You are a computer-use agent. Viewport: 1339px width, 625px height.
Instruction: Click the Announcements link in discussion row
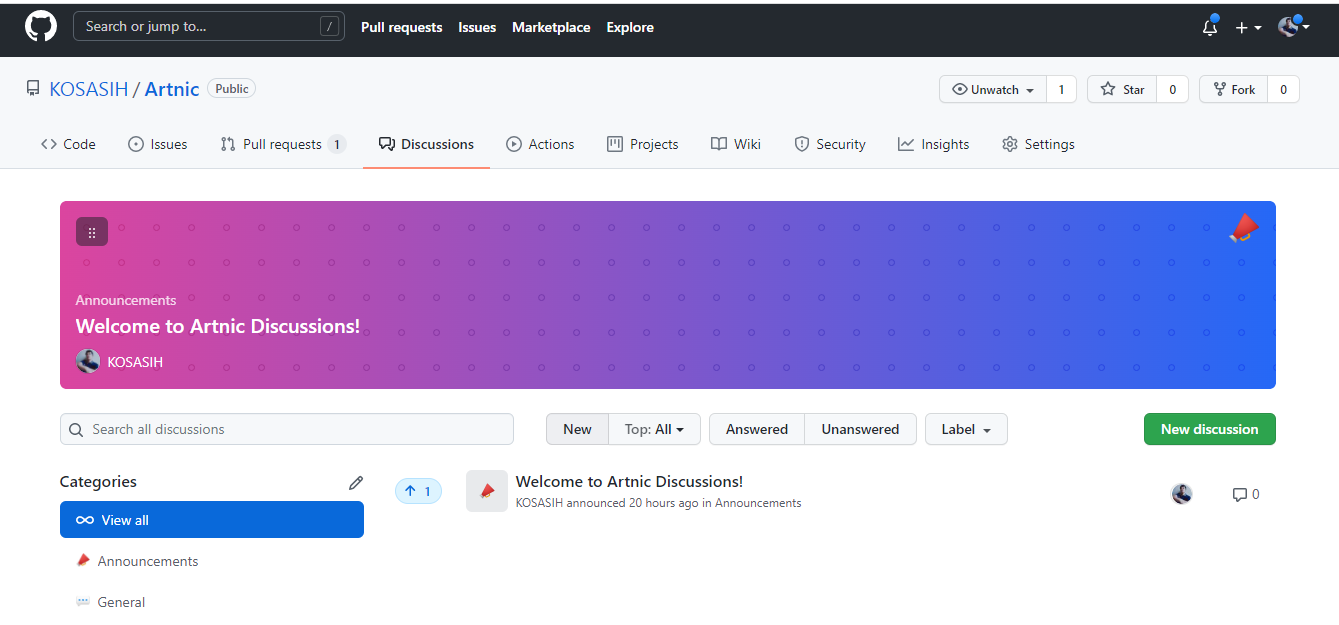tap(758, 503)
